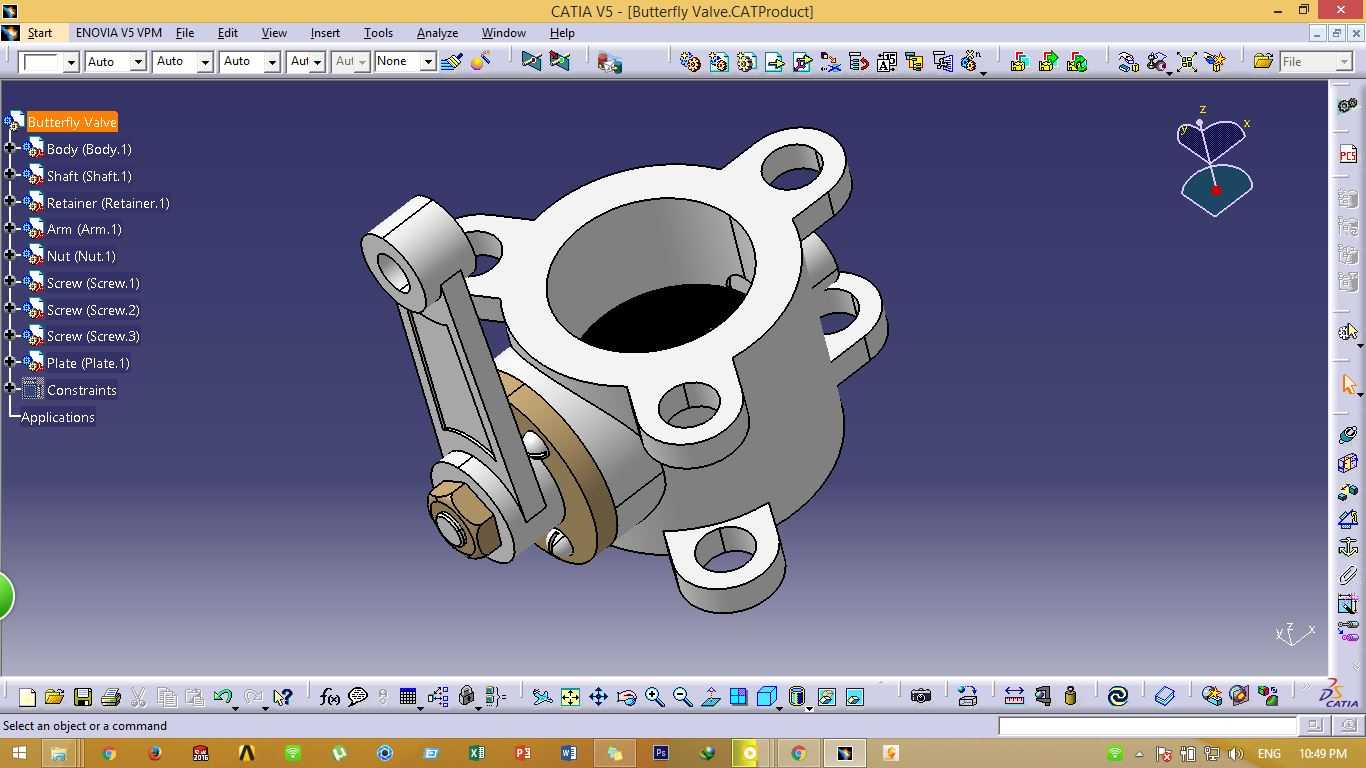Open the Start menu in CATIA
This screenshot has width=1366, height=768.
(x=40, y=33)
